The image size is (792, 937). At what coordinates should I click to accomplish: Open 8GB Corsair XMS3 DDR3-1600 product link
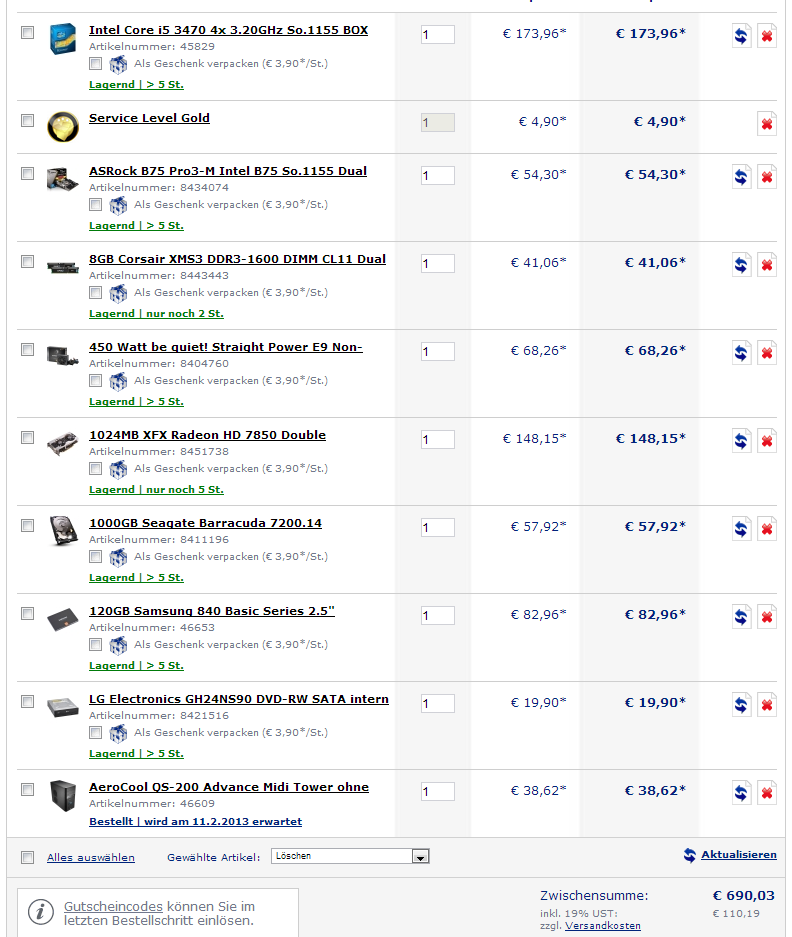[237, 259]
